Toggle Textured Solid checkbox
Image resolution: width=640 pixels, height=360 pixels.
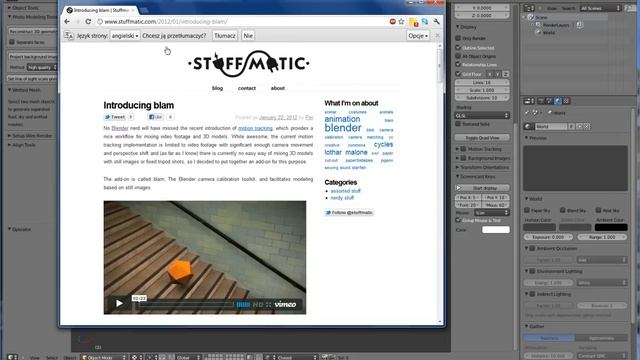(458, 124)
